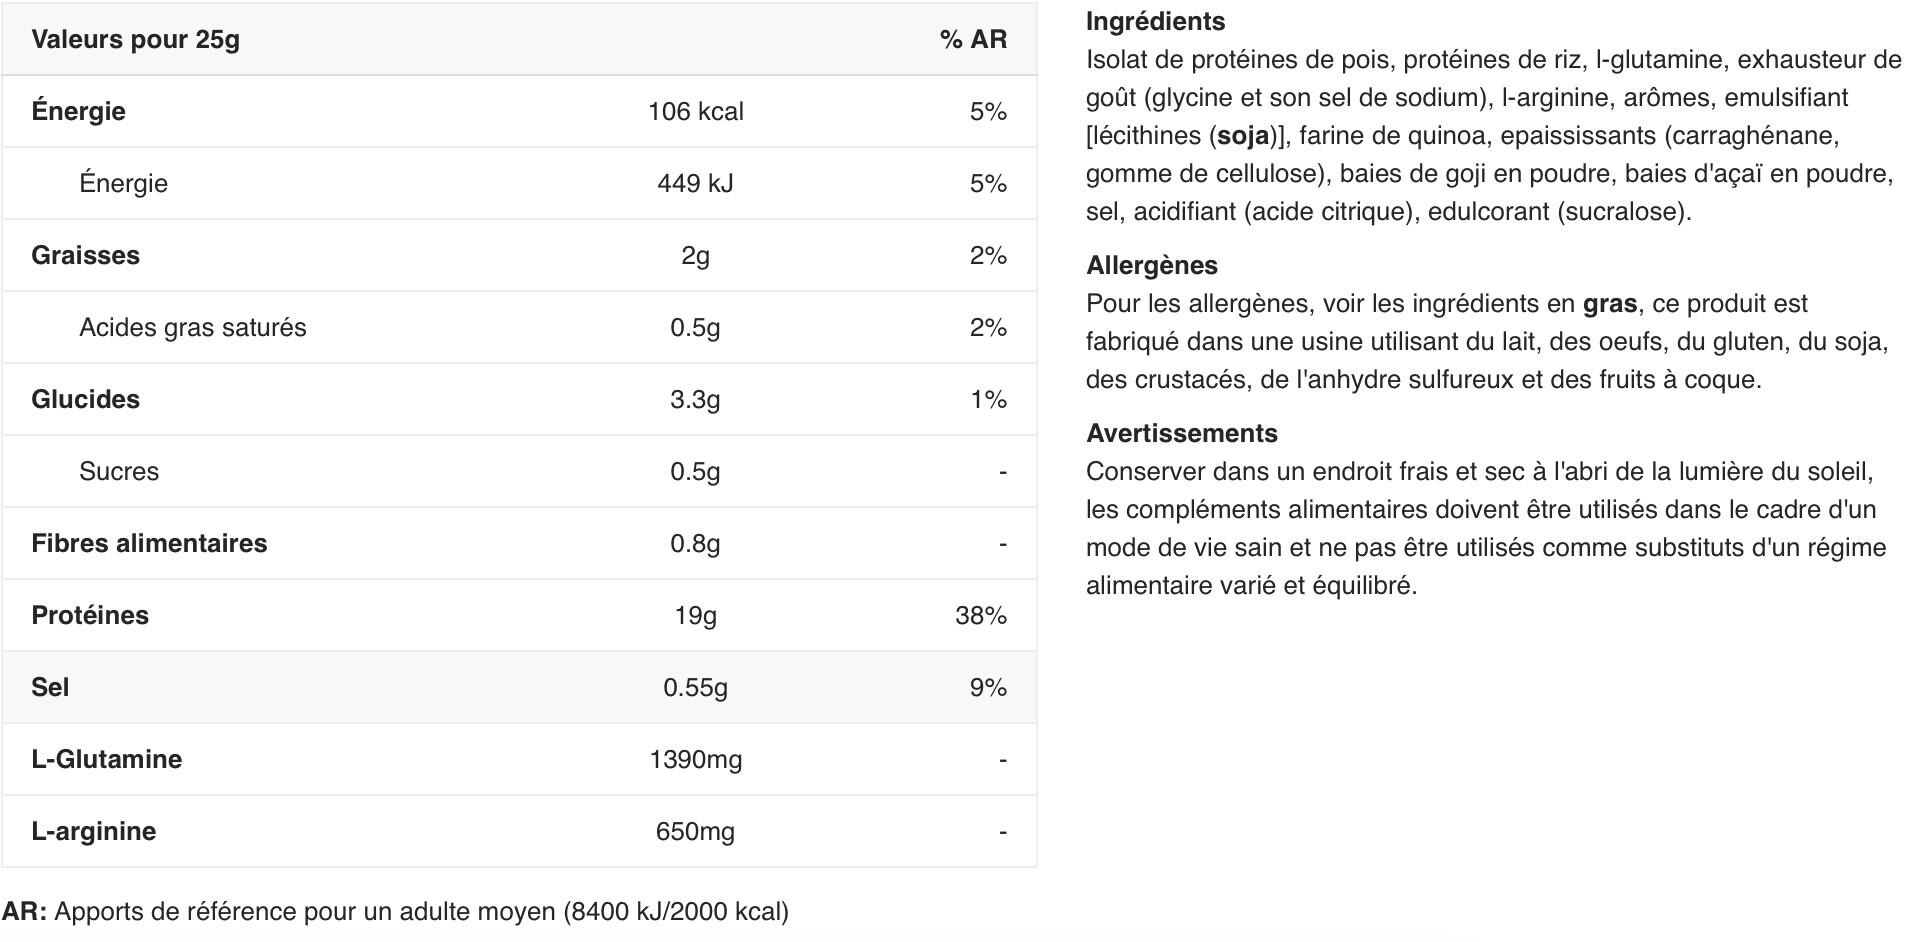The height and width of the screenshot is (942, 1914).
Task: Click the 38% protein AR value
Action: [980, 615]
